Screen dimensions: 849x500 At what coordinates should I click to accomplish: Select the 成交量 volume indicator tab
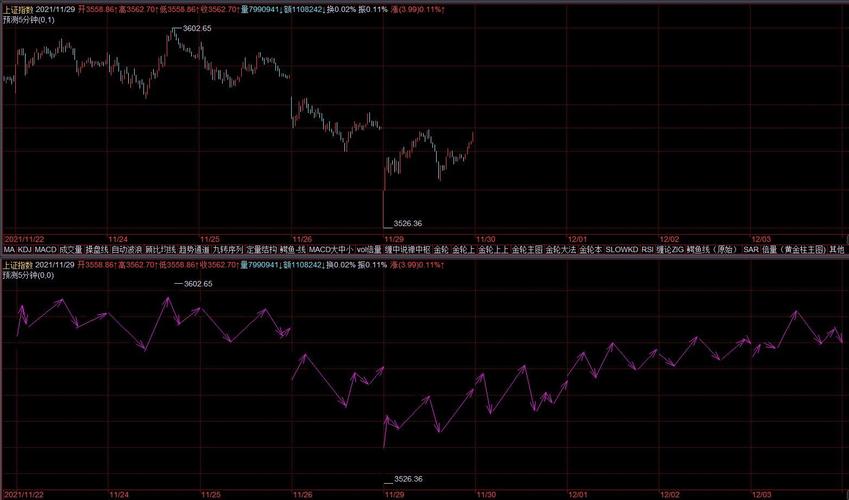(x=71, y=249)
